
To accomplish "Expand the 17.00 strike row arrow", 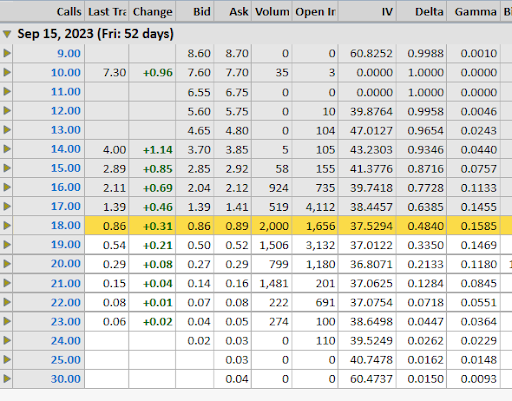I will pos(7,206).
